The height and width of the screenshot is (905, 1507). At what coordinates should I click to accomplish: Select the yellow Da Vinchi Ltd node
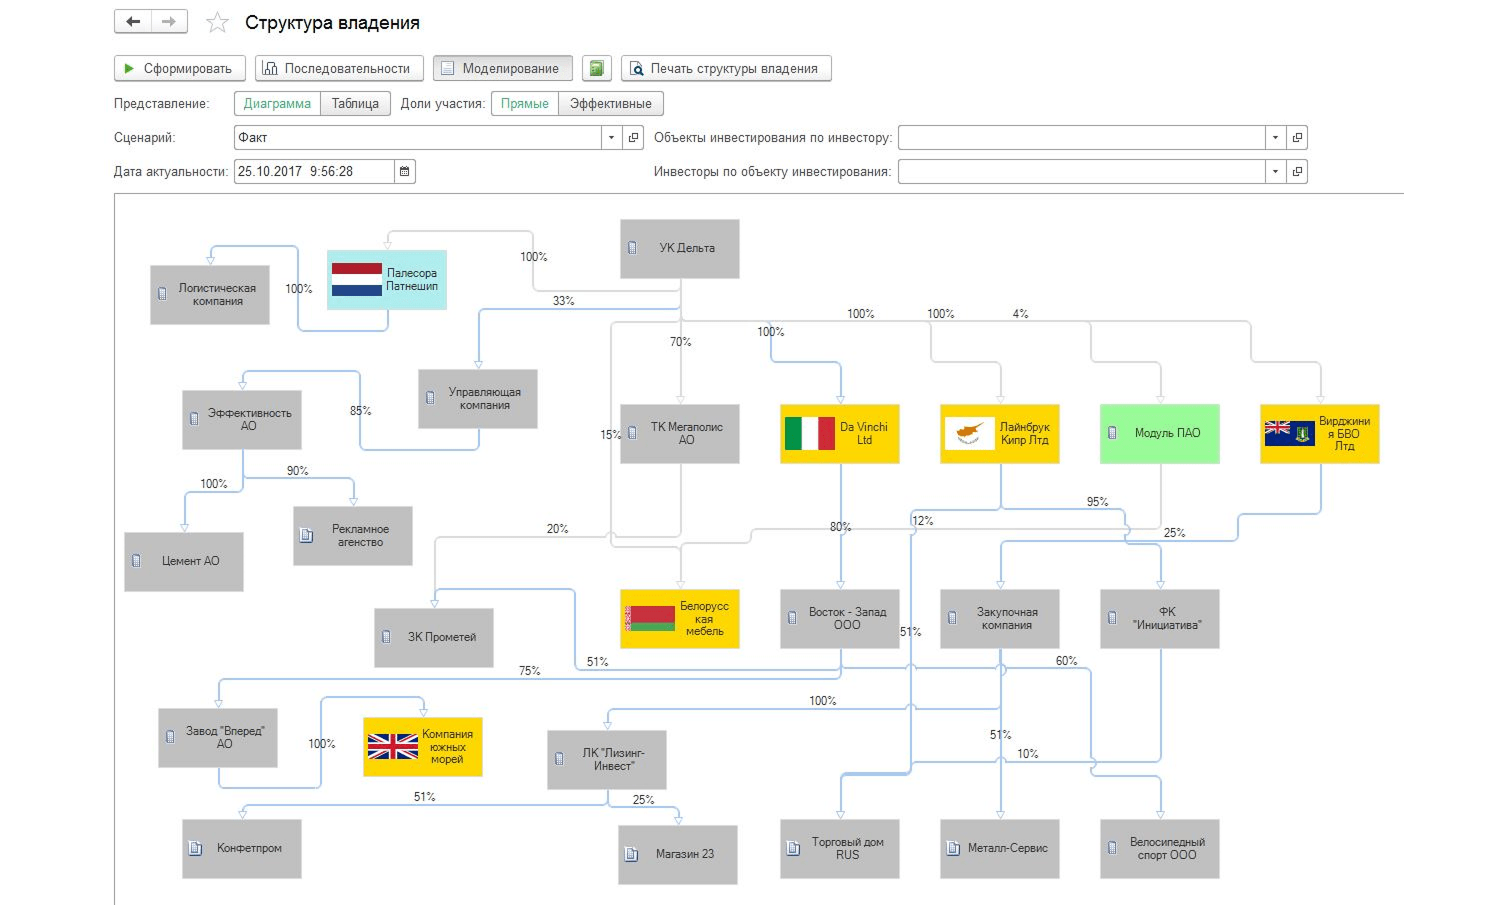(840, 433)
